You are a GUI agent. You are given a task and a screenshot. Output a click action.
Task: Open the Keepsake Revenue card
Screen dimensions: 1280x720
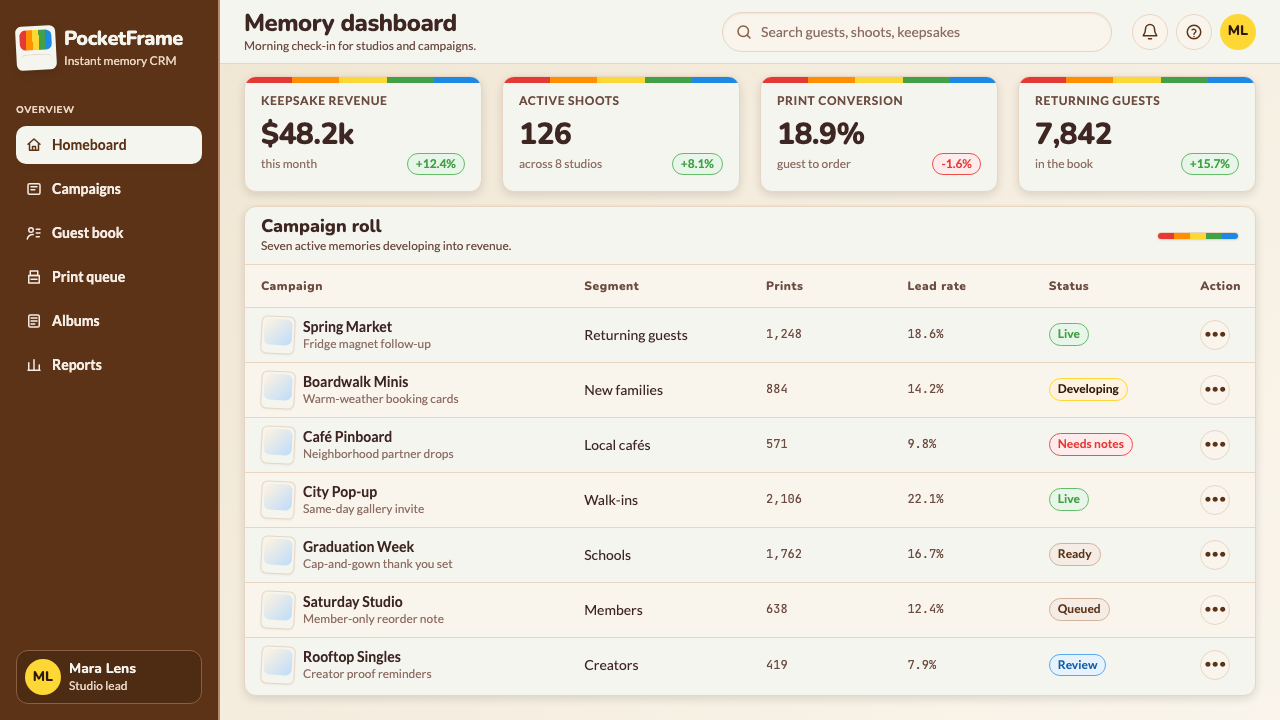tap(363, 134)
